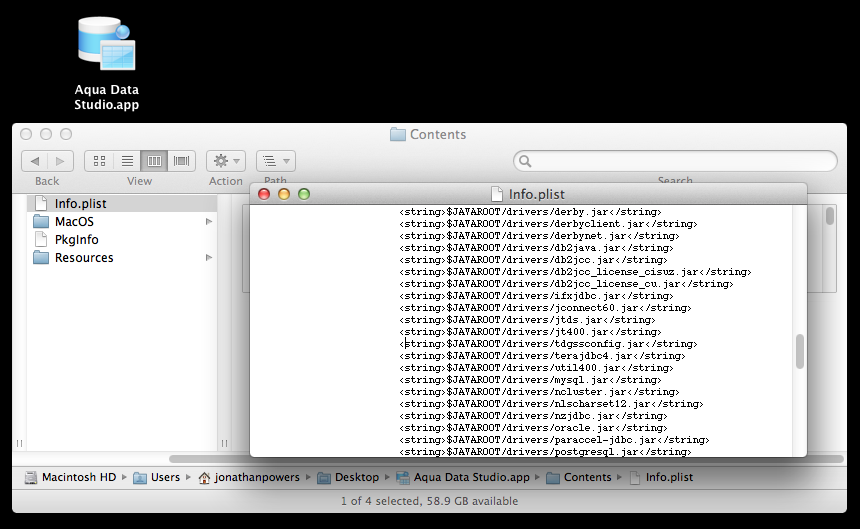Click the Contents title bar folder icon
The height and width of the screenshot is (529, 860).
398,134
